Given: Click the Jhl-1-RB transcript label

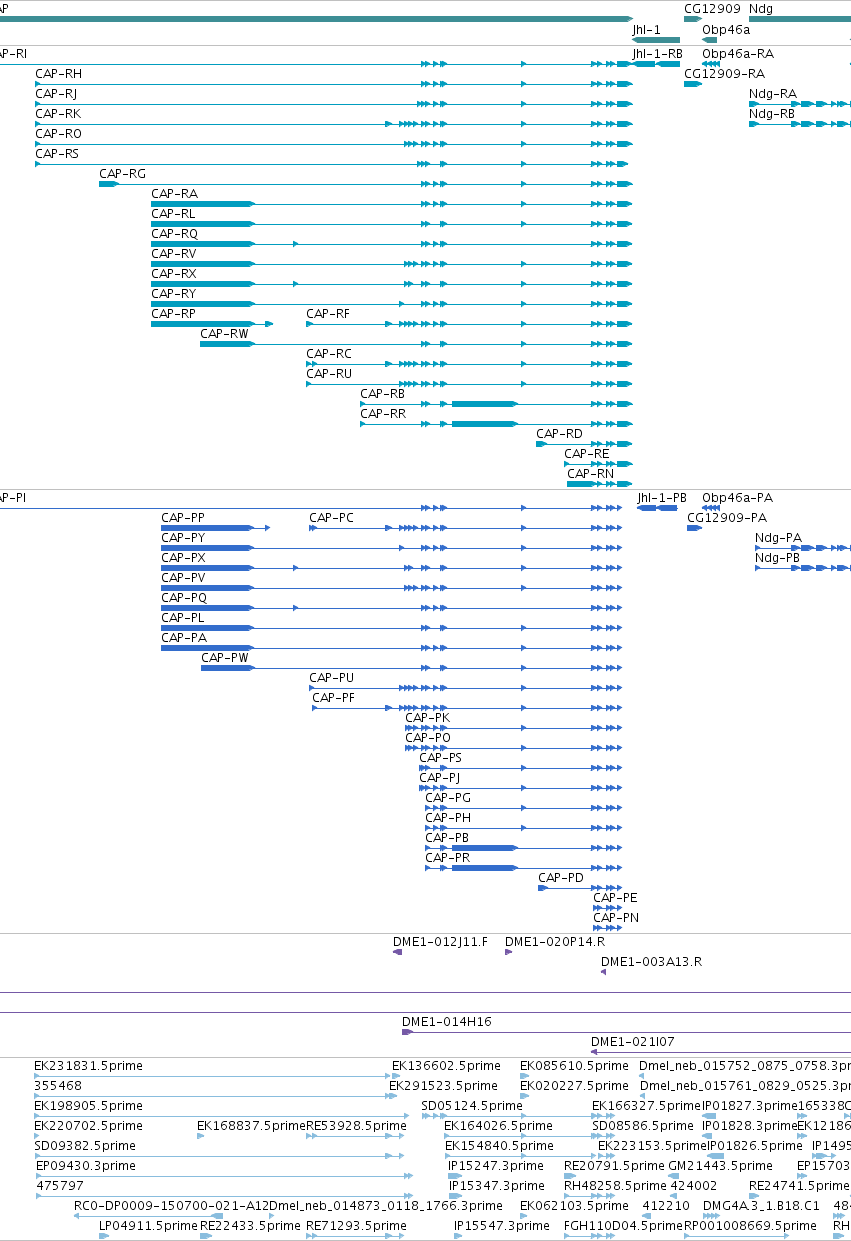Looking at the screenshot, I should coord(658,54).
